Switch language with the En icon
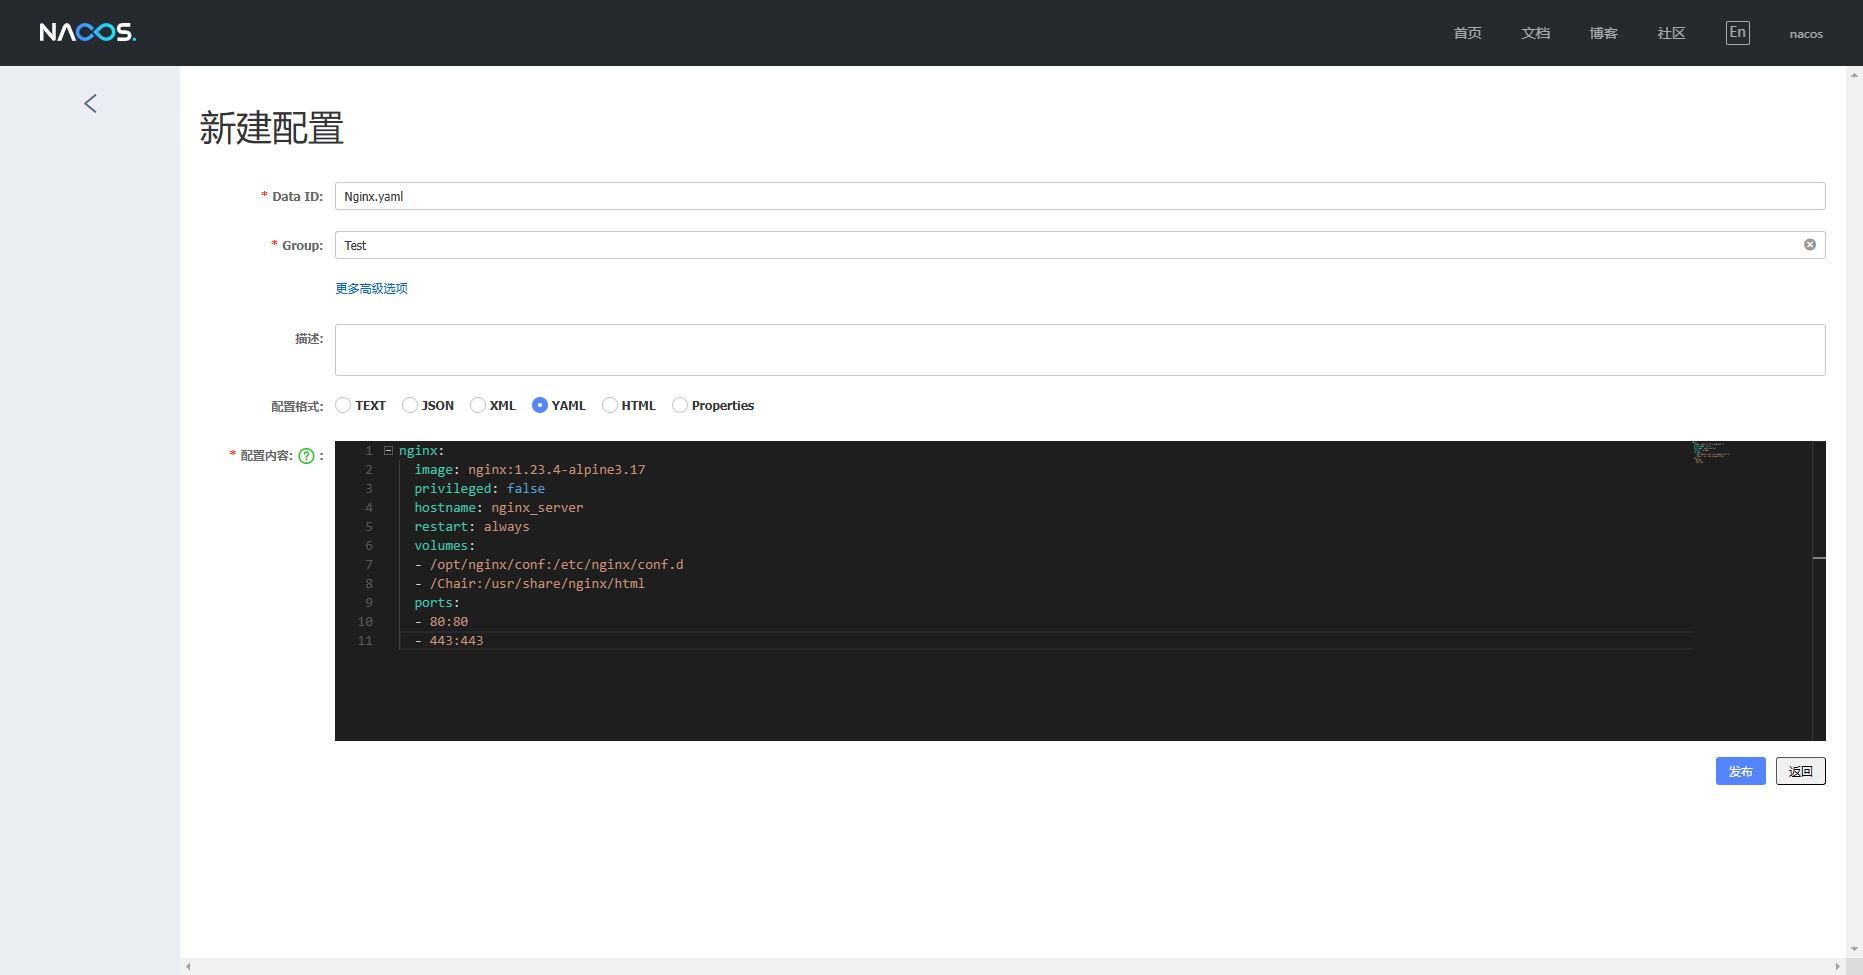 pos(1737,32)
